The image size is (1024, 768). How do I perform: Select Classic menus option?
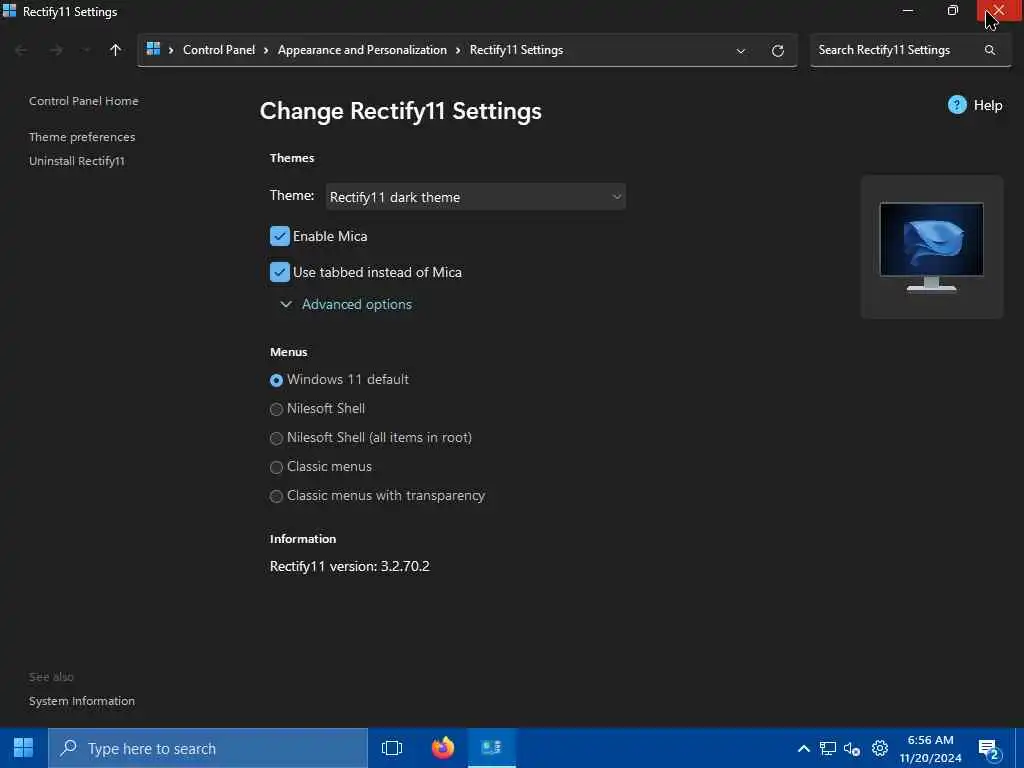[276, 467]
